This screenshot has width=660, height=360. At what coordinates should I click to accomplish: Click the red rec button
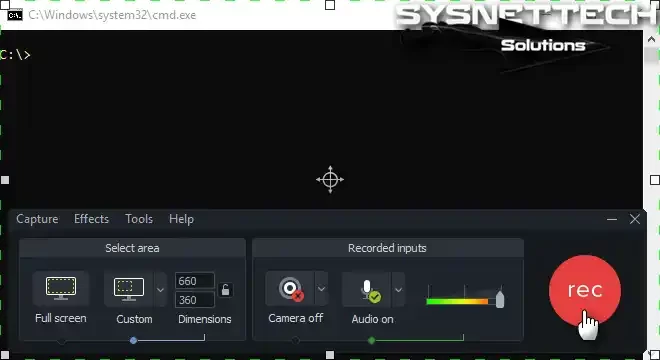pyautogui.click(x=585, y=291)
